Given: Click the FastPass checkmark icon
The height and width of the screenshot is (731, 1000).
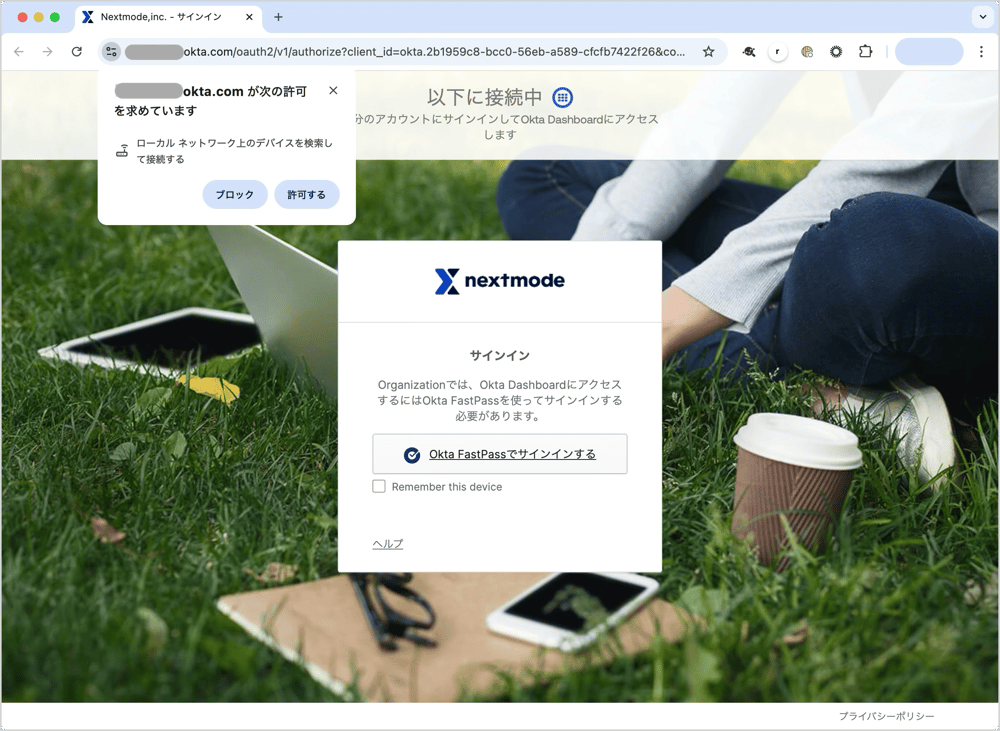Looking at the screenshot, I should [x=412, y=455].
